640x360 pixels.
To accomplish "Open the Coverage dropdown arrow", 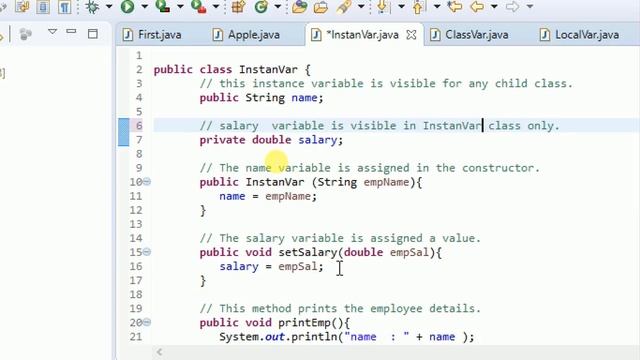I will (180, 7).
